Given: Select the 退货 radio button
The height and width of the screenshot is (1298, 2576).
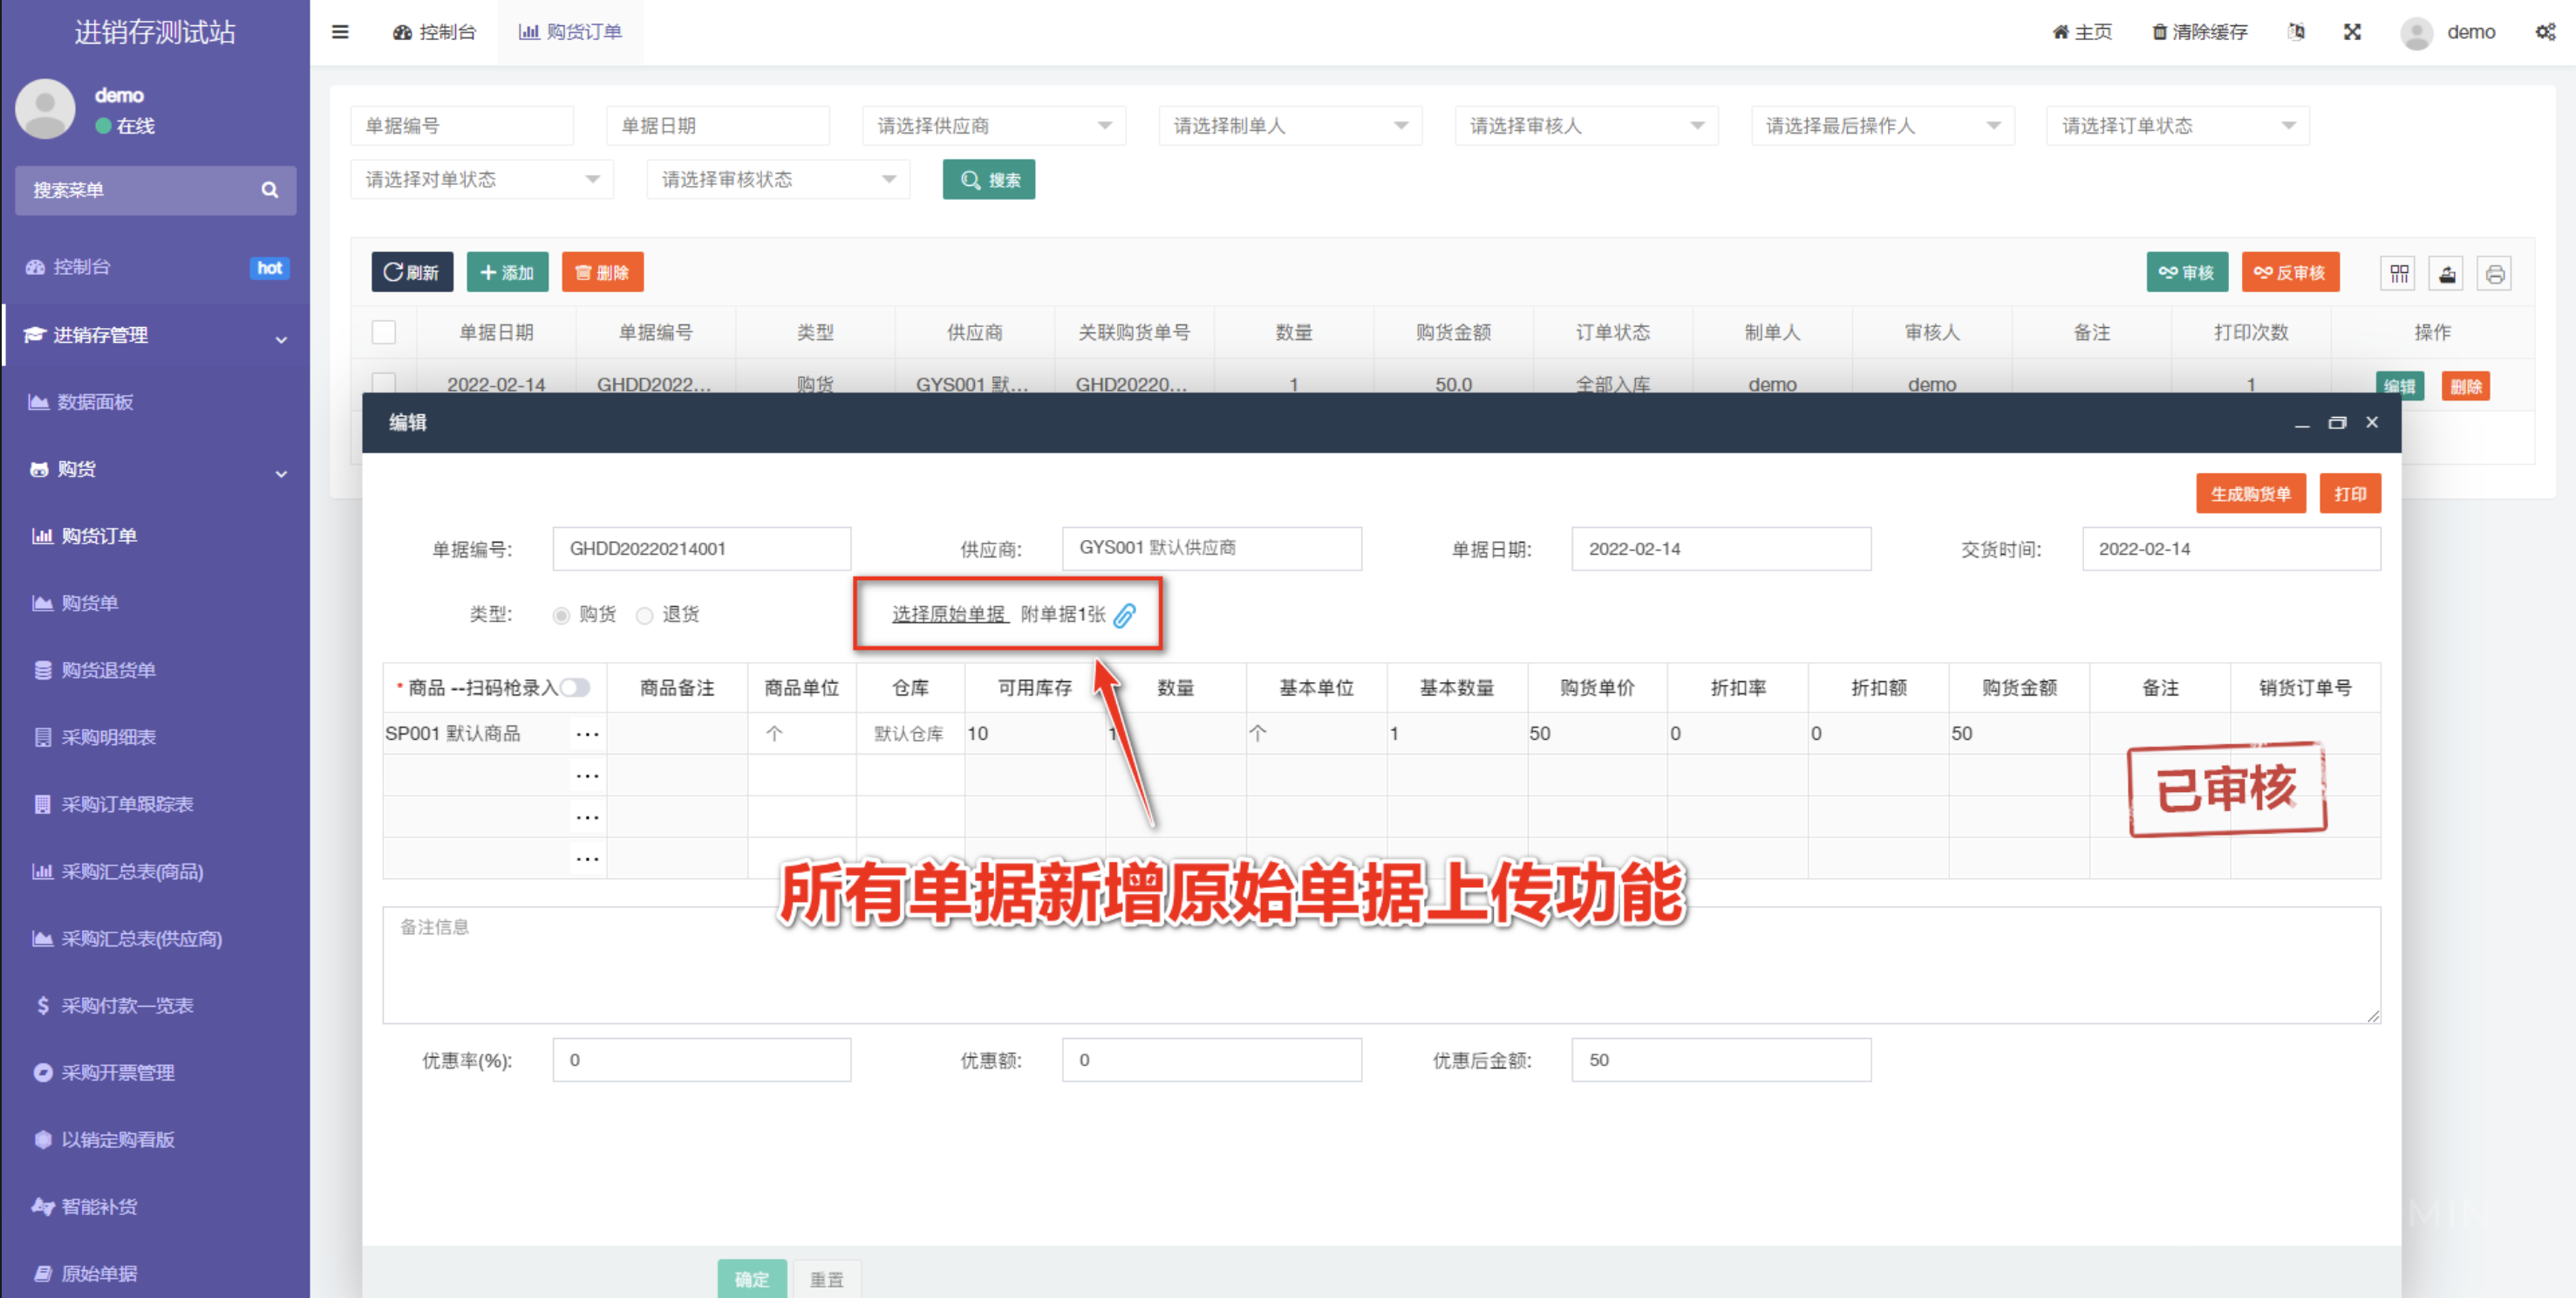Looking at the screenshot, I should [645, 615].
